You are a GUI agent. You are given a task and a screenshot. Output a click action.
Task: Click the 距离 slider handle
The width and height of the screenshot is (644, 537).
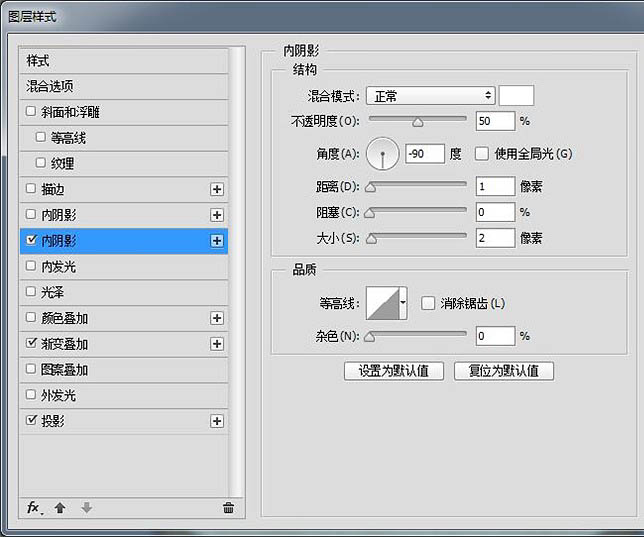pyautogui.click(x=370, y=188)
